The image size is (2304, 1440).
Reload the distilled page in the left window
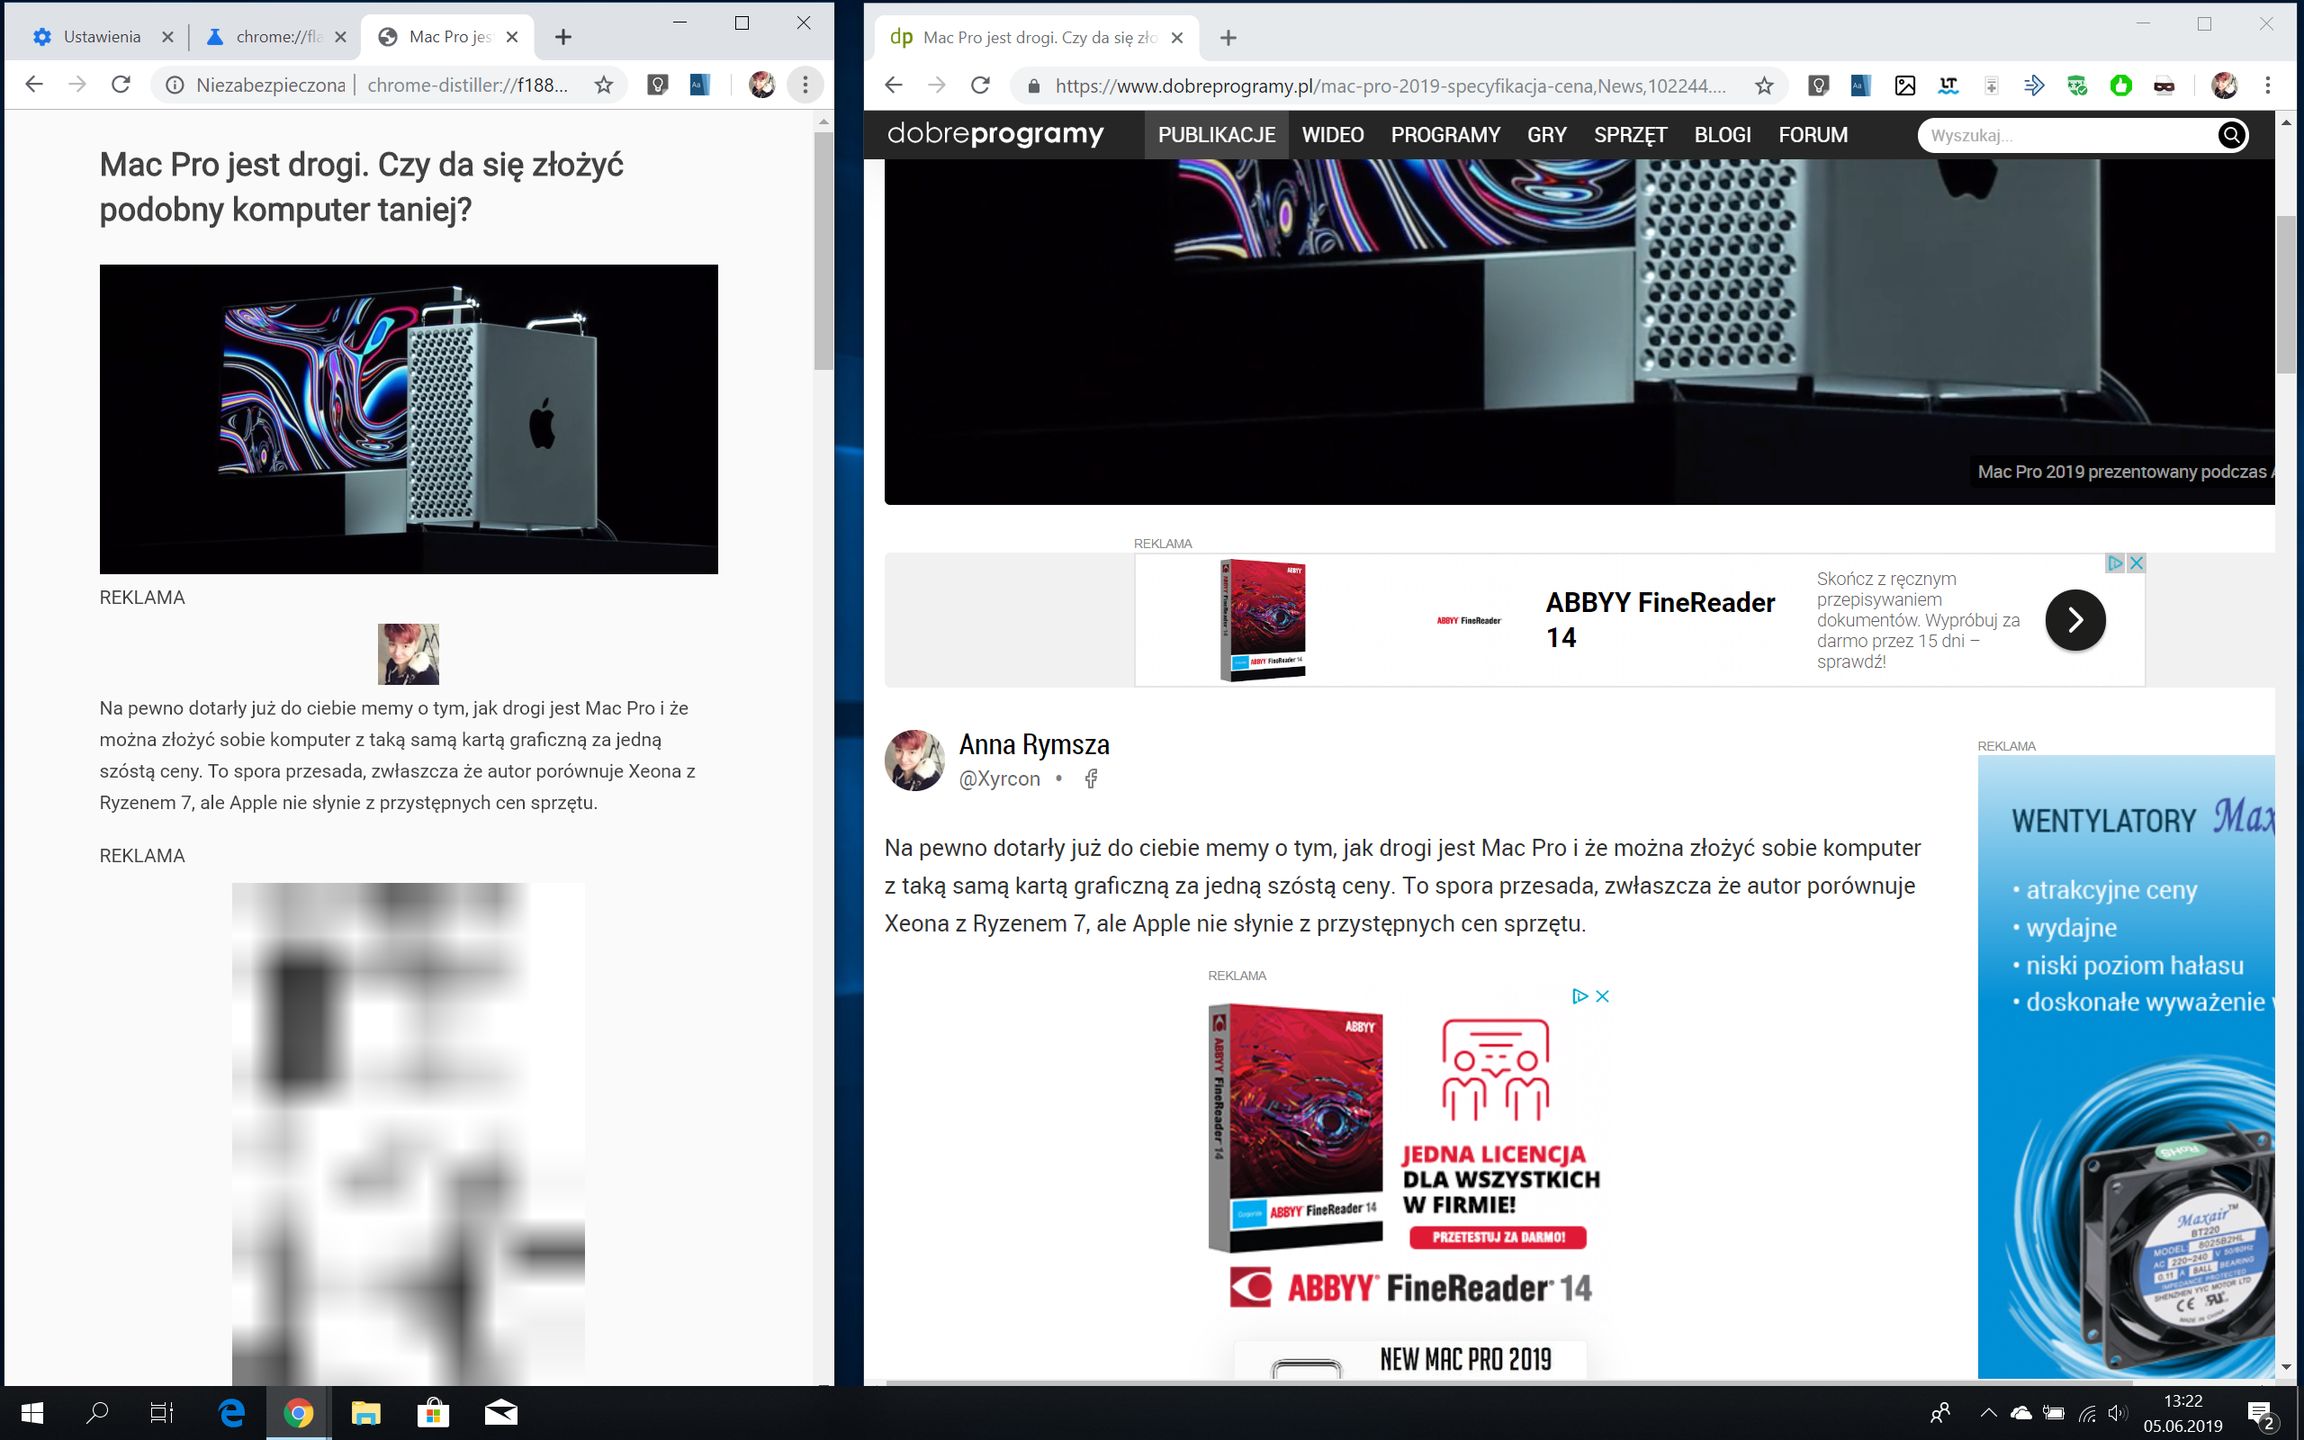121,85
